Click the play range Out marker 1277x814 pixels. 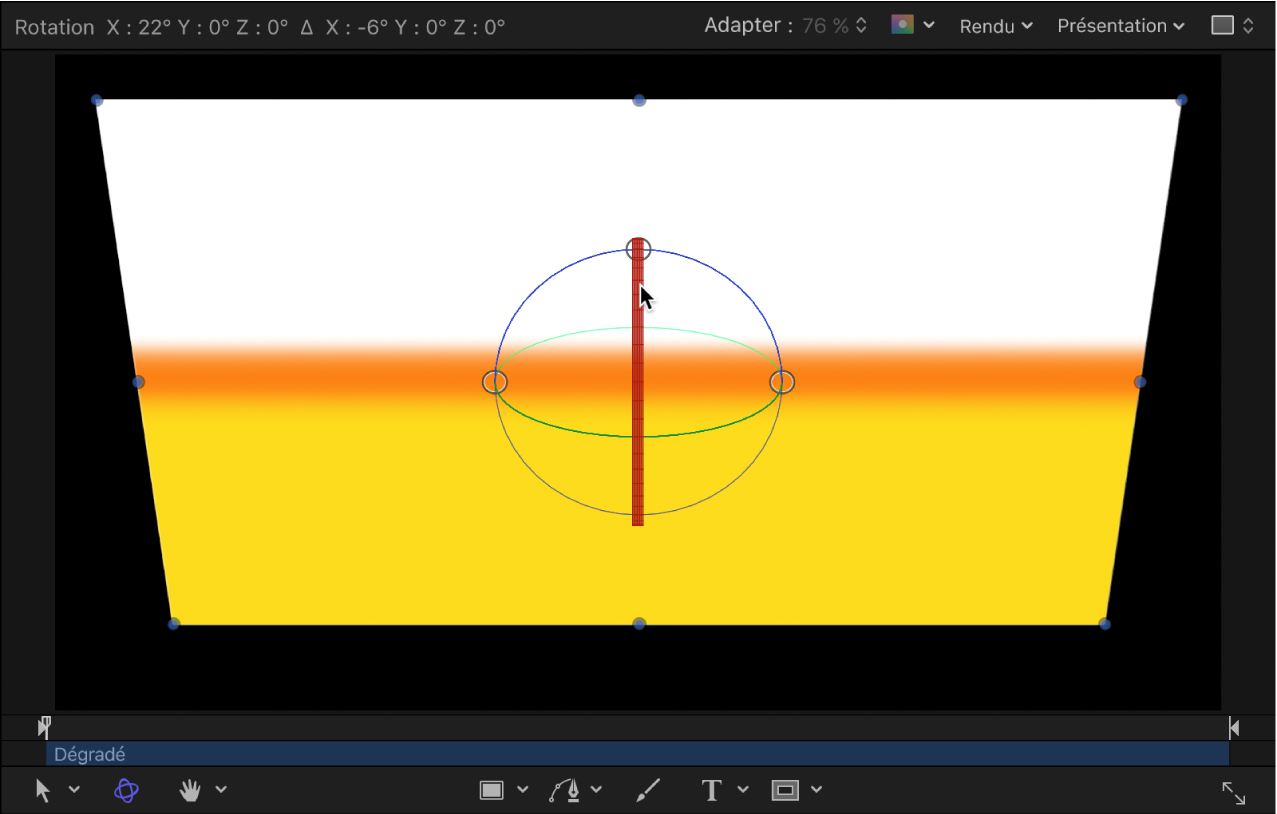point(1234,728)
